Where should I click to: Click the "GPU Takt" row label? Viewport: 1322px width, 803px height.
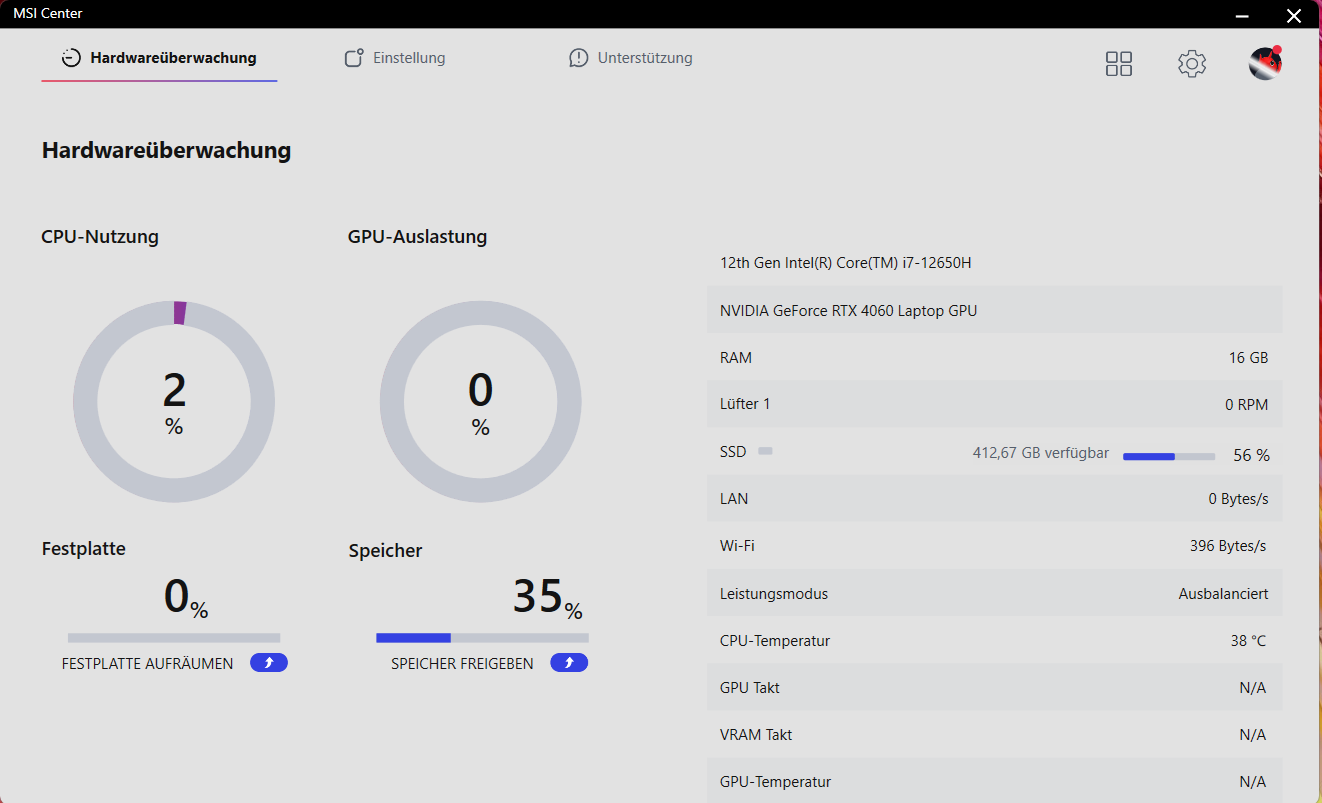pyautogui.click(x=750, y=688)
